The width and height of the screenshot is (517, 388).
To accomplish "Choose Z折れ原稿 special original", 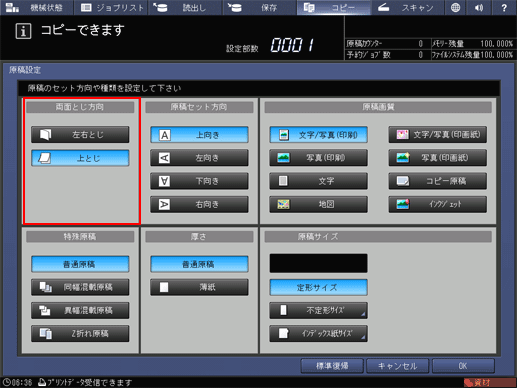I will 80,333.
